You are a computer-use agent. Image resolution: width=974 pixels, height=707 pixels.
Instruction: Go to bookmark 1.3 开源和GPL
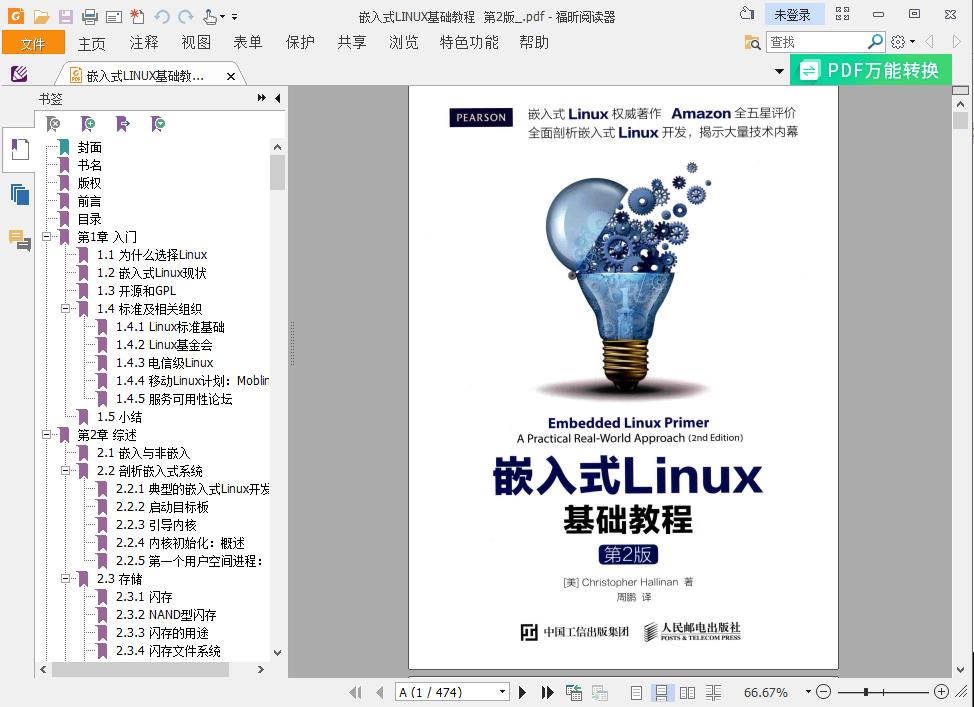coord(136,291)
